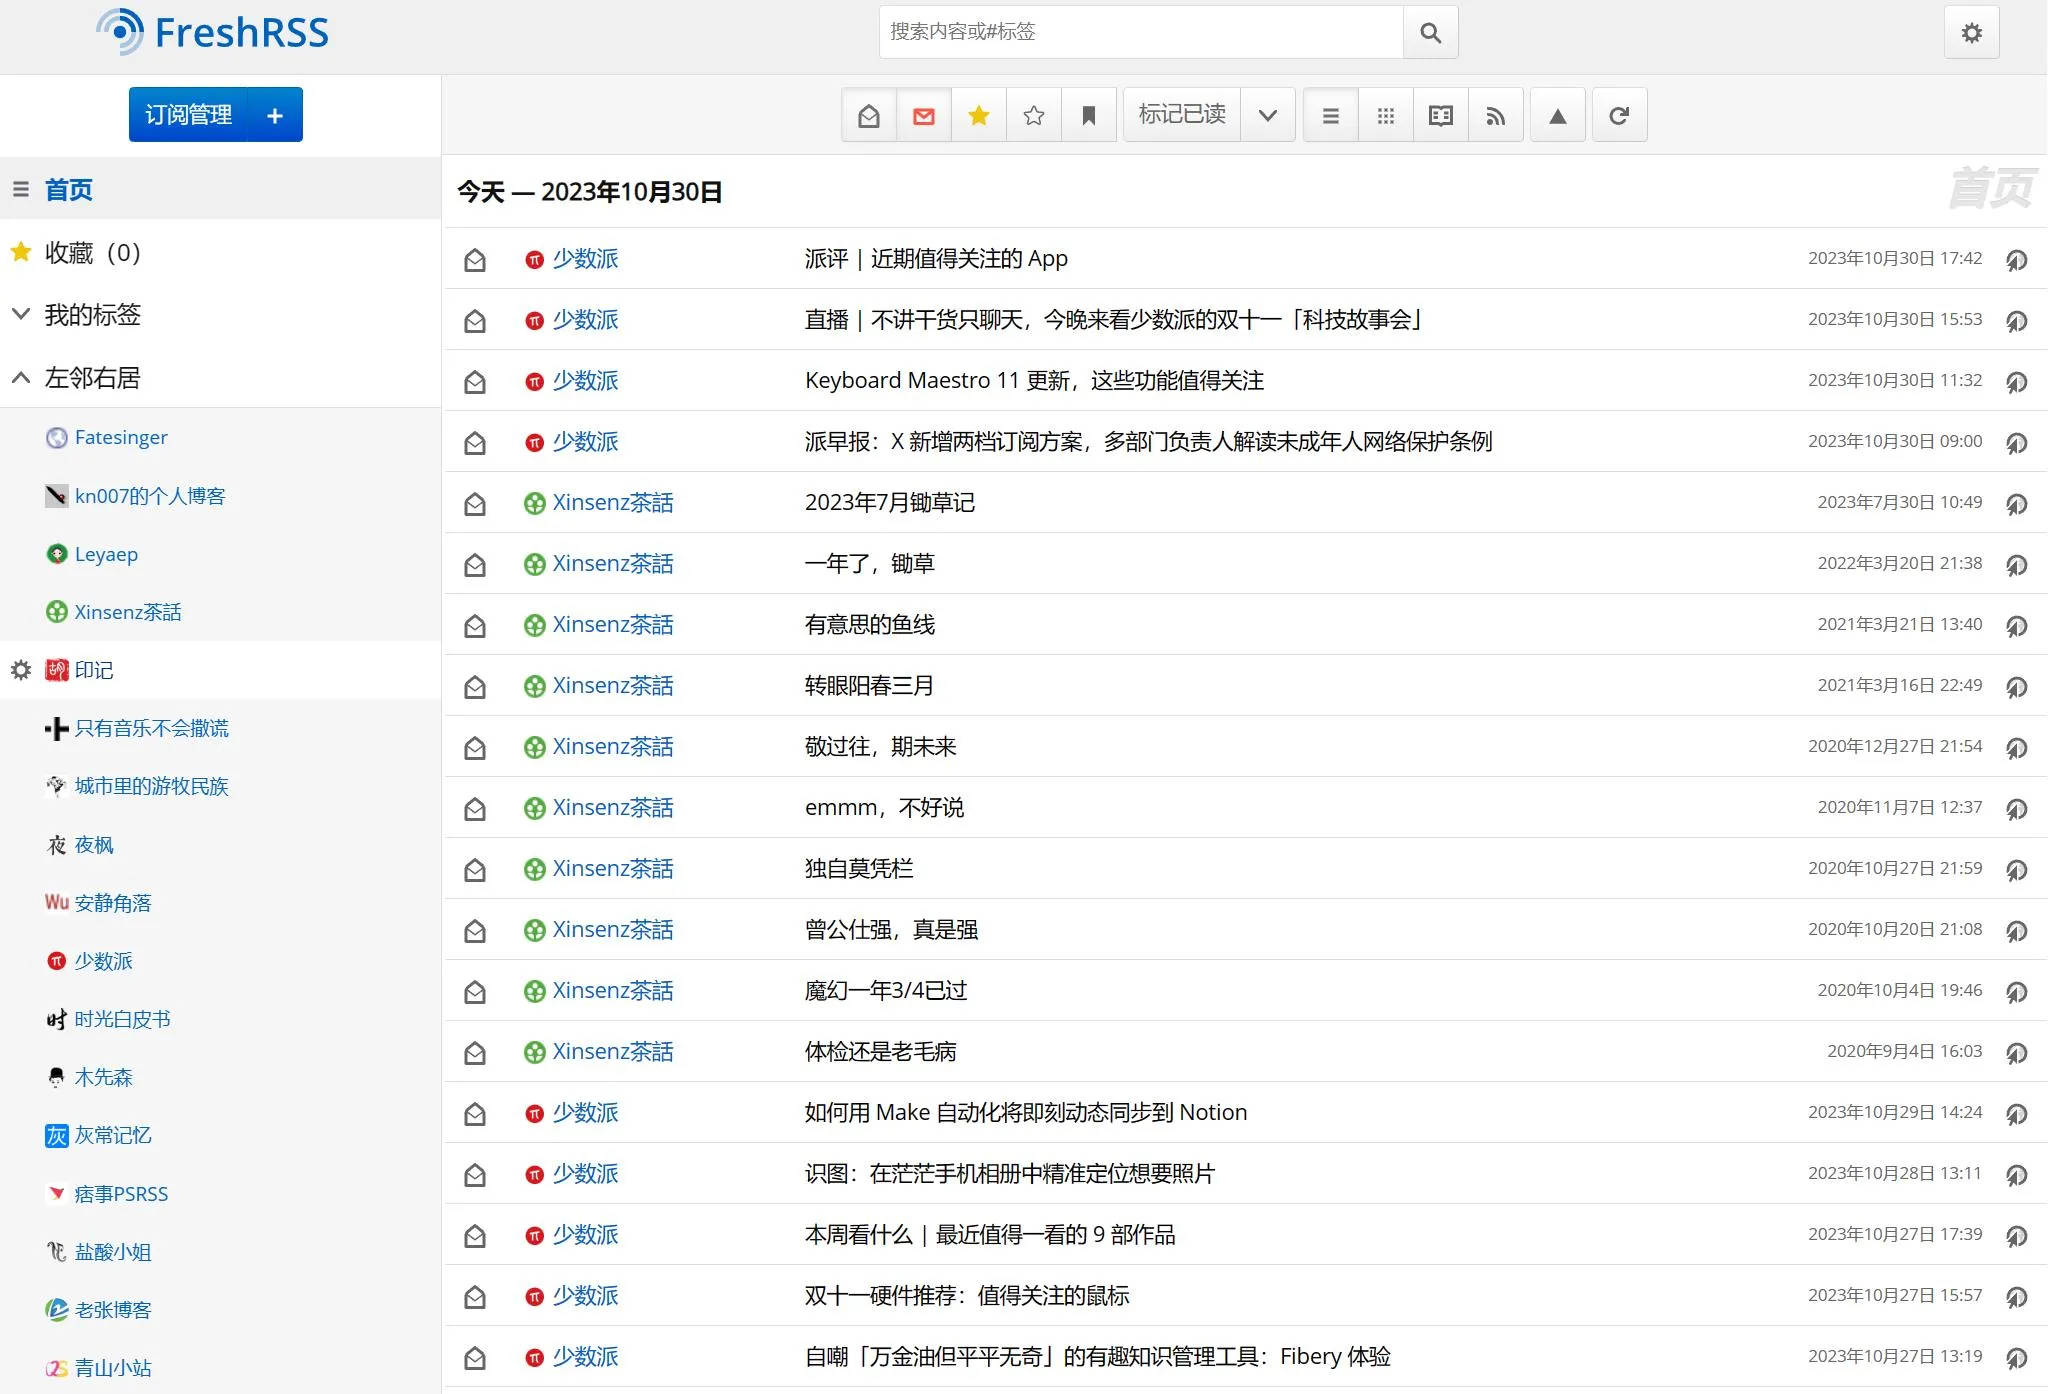
Task: Toggle read status of 派评 article
Action: 475,260
